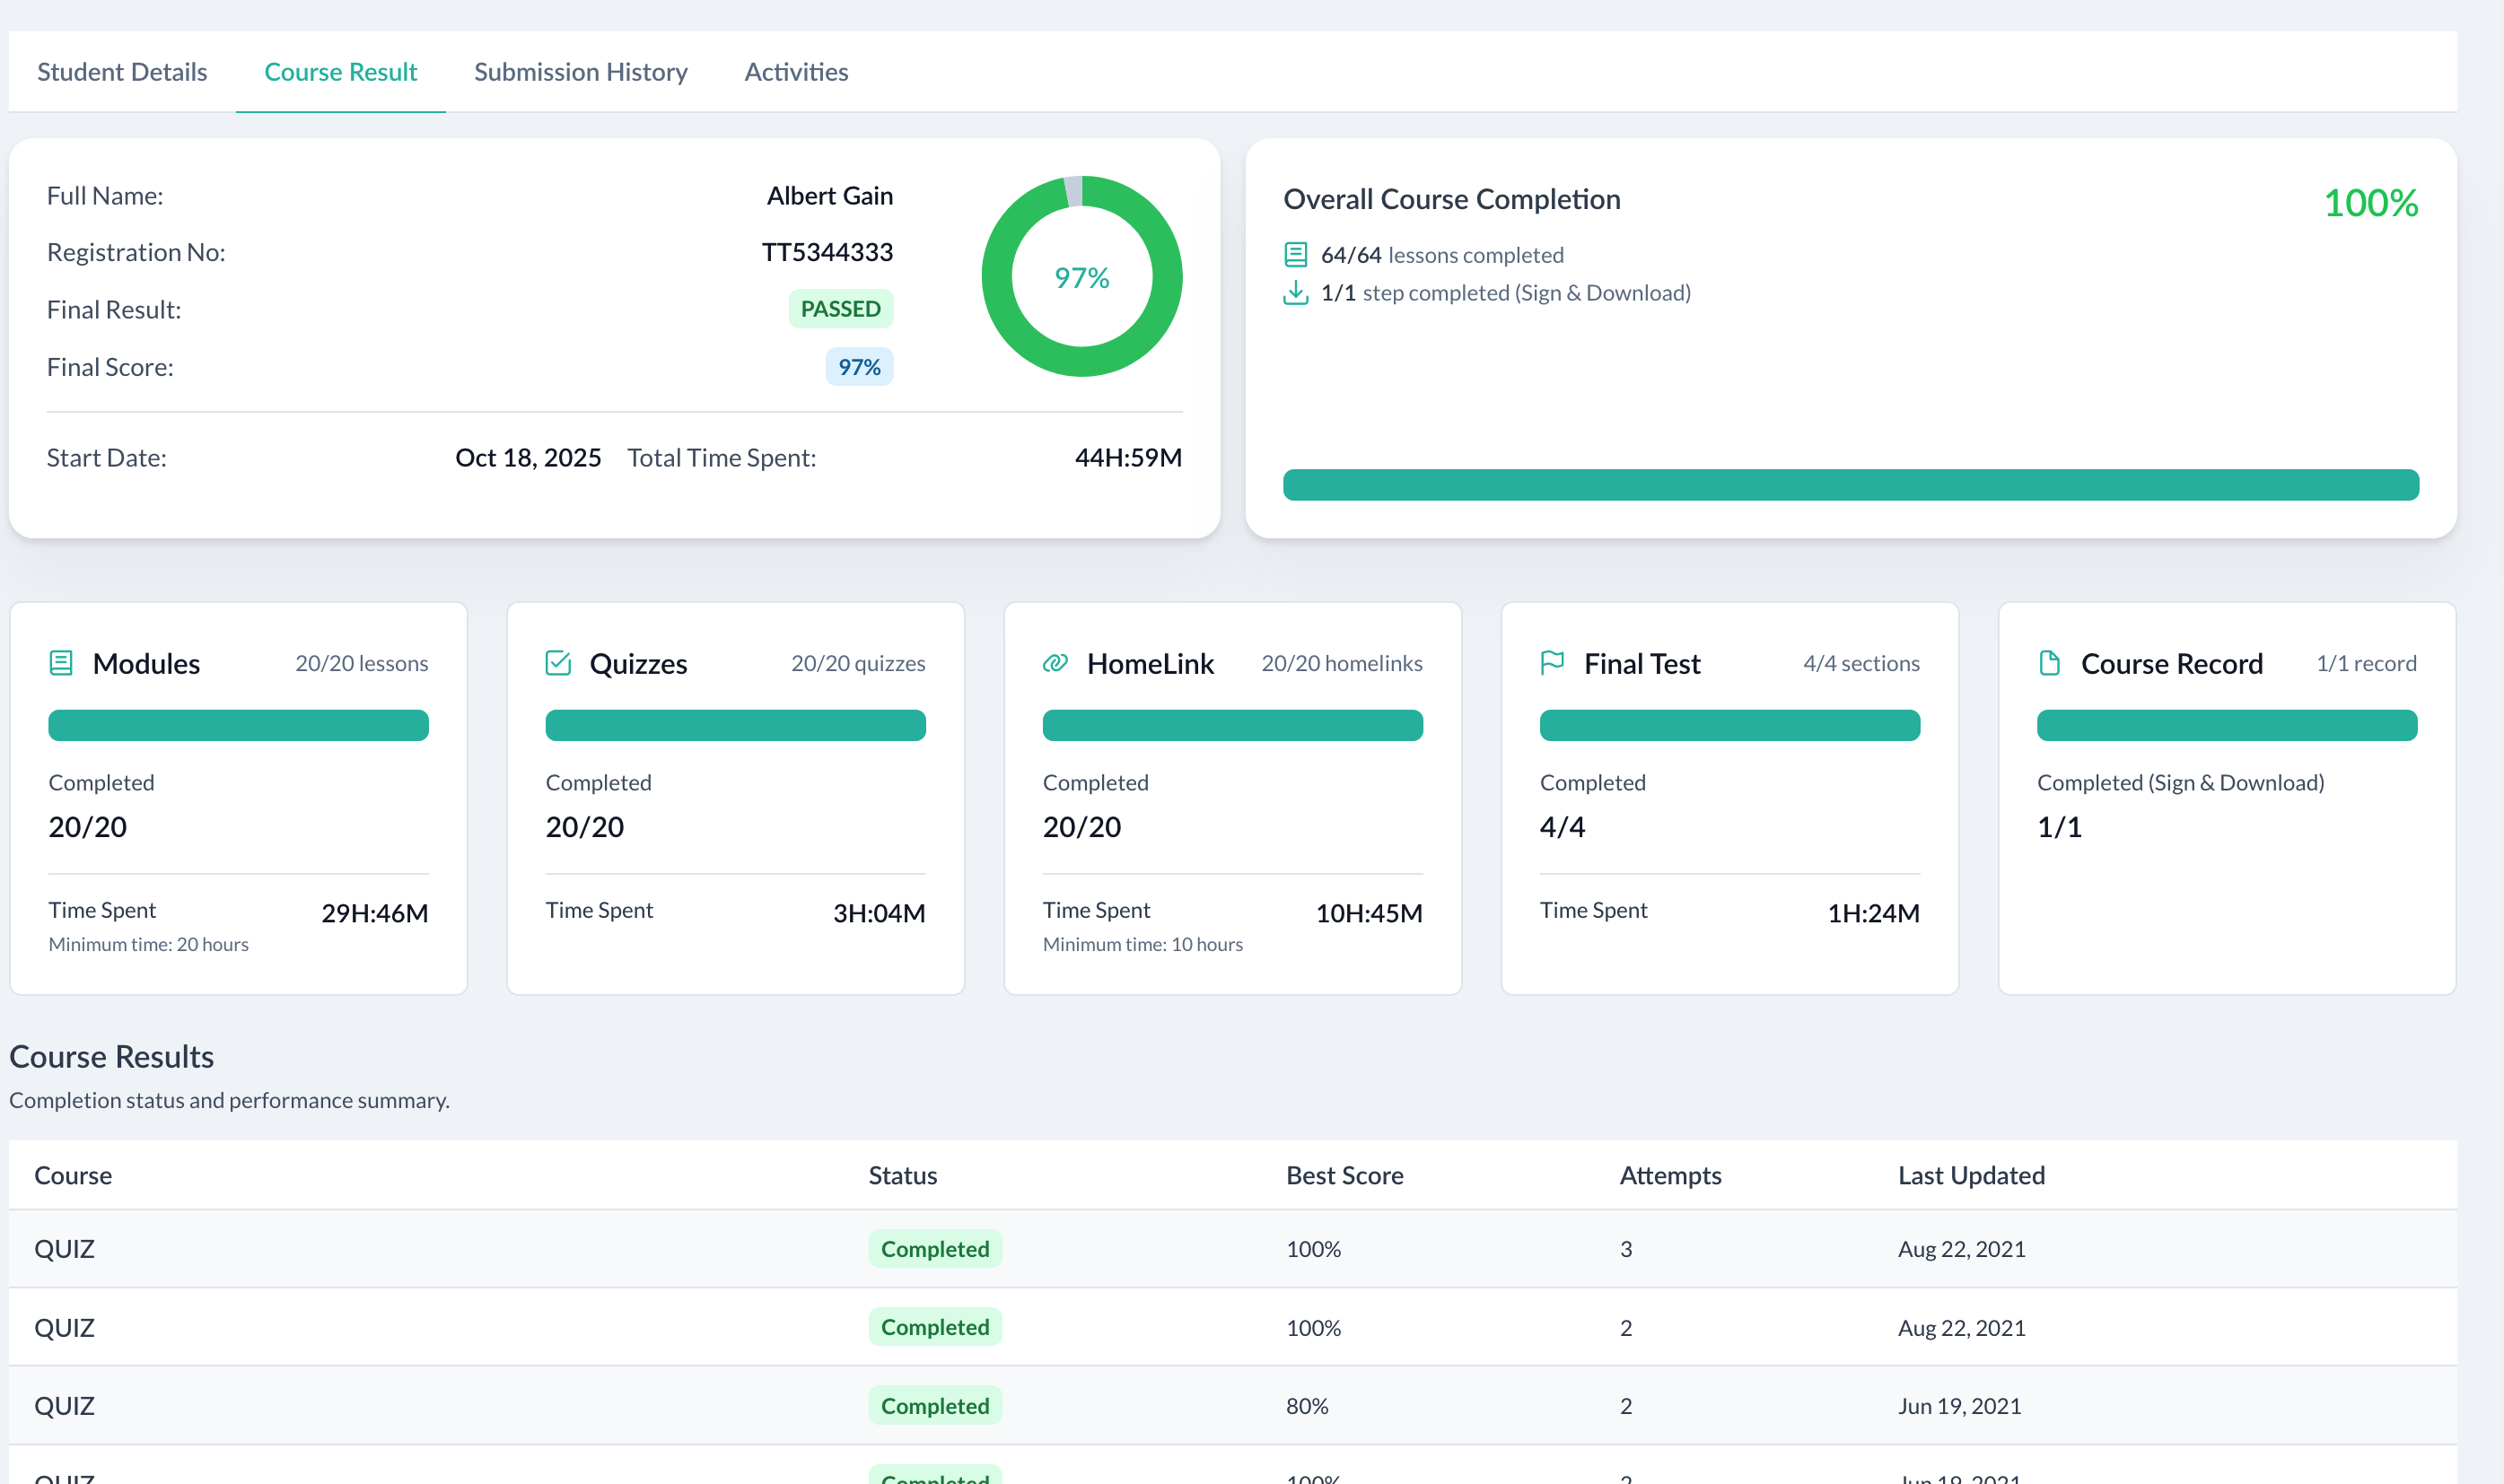Click the Quizzes checkmark icon
The height and width of the screenshot is (1484, 2504).
pyautogui.click(x=558, y=663)
